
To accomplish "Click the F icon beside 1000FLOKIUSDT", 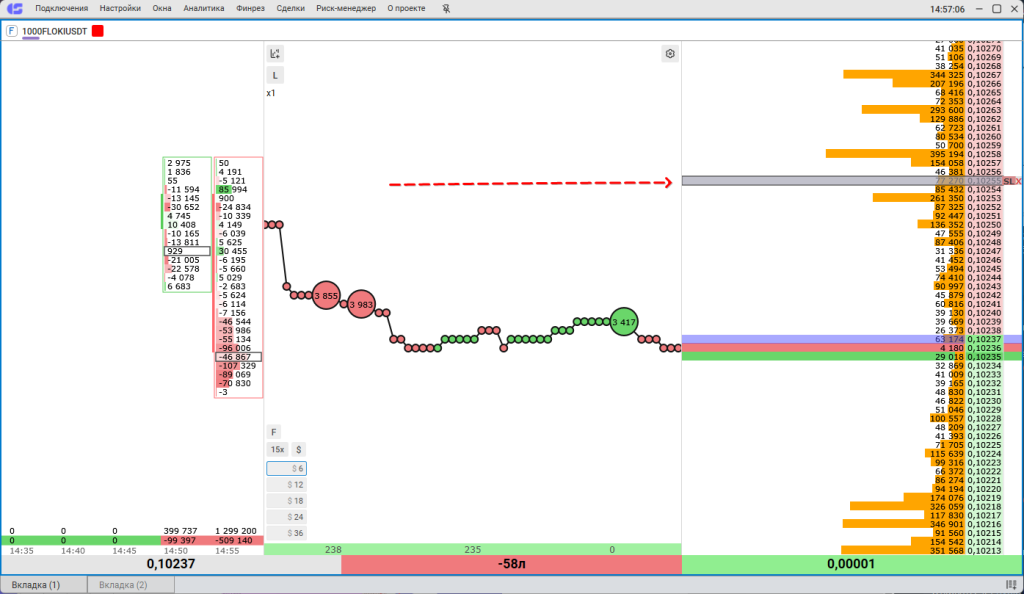I will pyautogui.click(x=12, y=31).
